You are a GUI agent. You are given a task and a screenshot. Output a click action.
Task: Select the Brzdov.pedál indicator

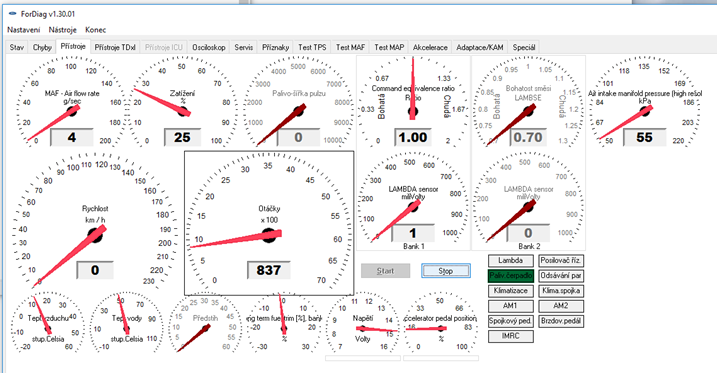[561, 321]
